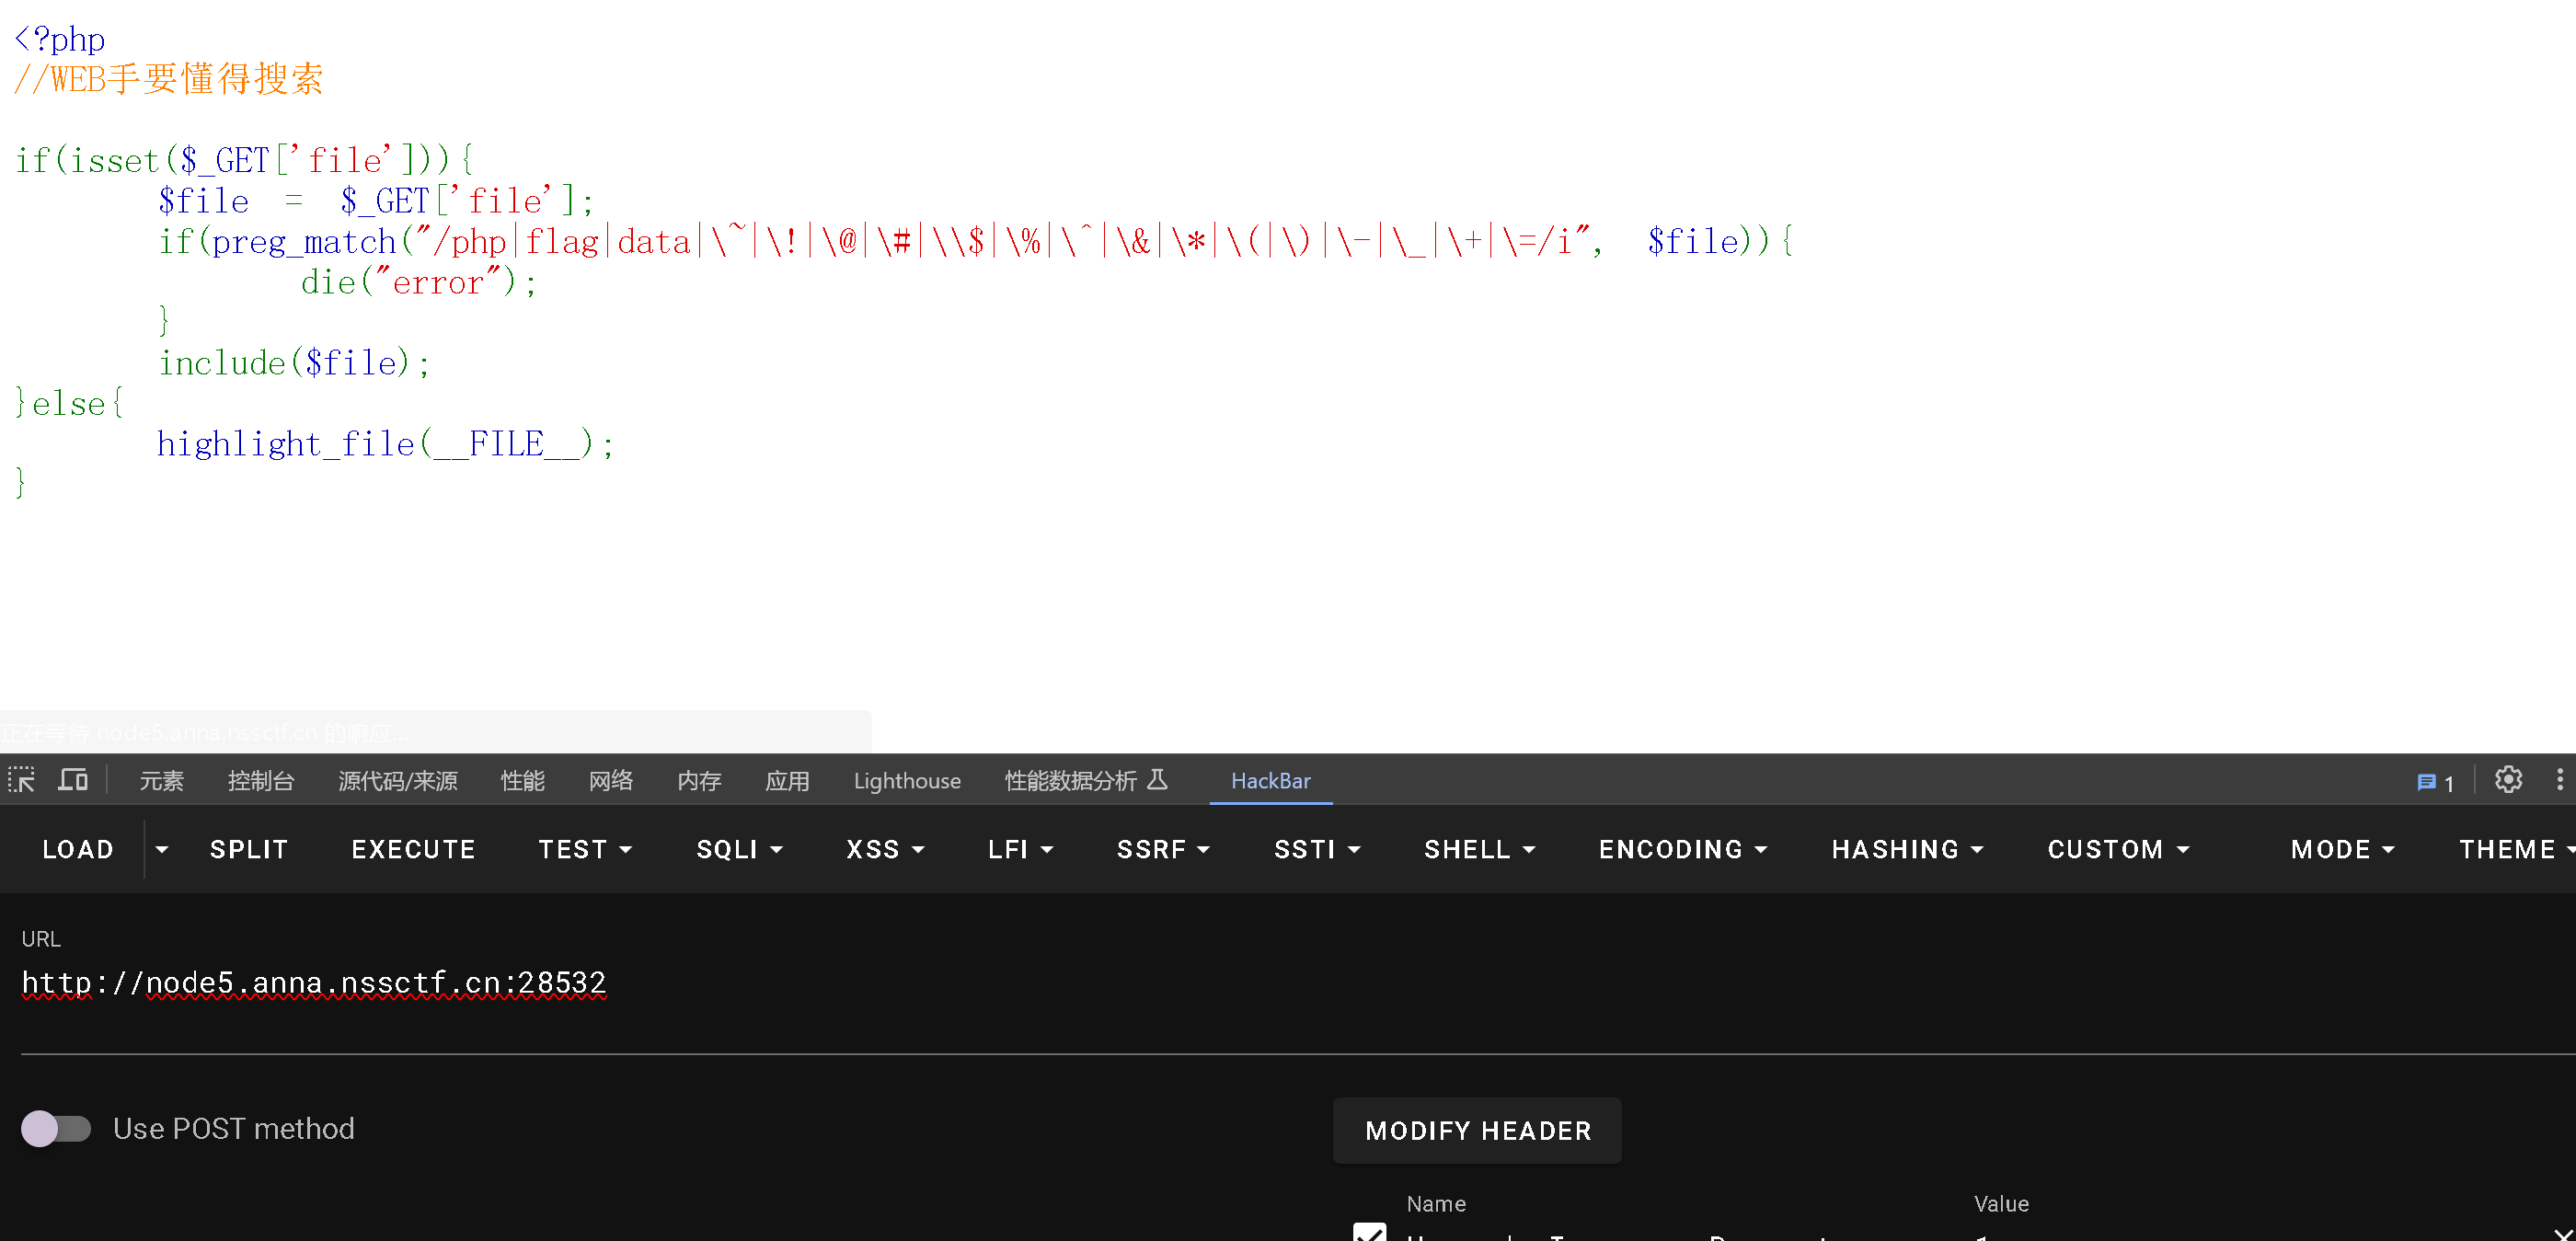2576x1241 pixels.
Task: Open the ENCODING dropdown
Action: tap(1682, 849)
